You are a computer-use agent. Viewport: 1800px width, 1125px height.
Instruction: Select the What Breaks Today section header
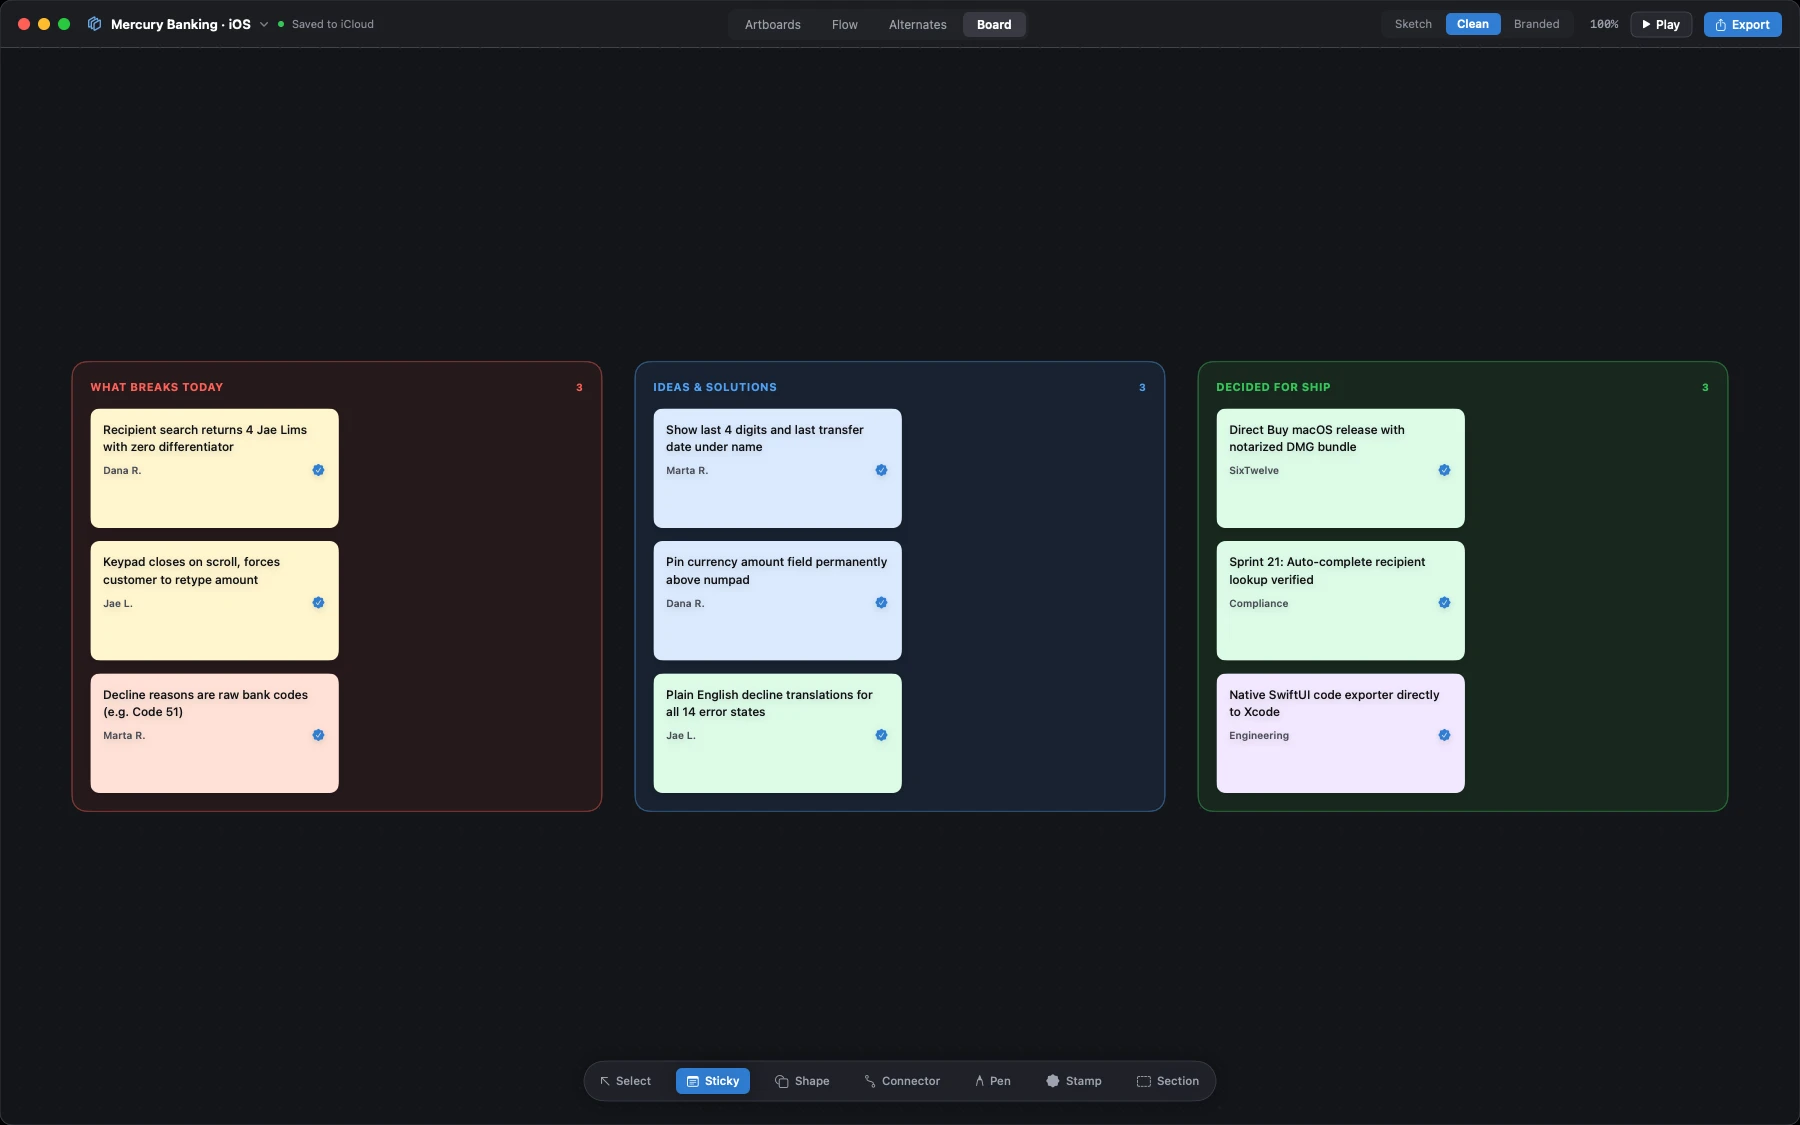pos(157,387)
